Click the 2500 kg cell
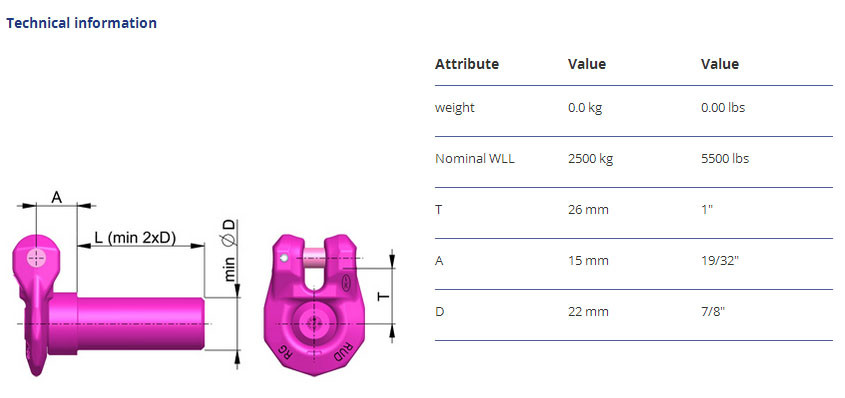This screenshot has height=398, width=845. pos(591,159)
